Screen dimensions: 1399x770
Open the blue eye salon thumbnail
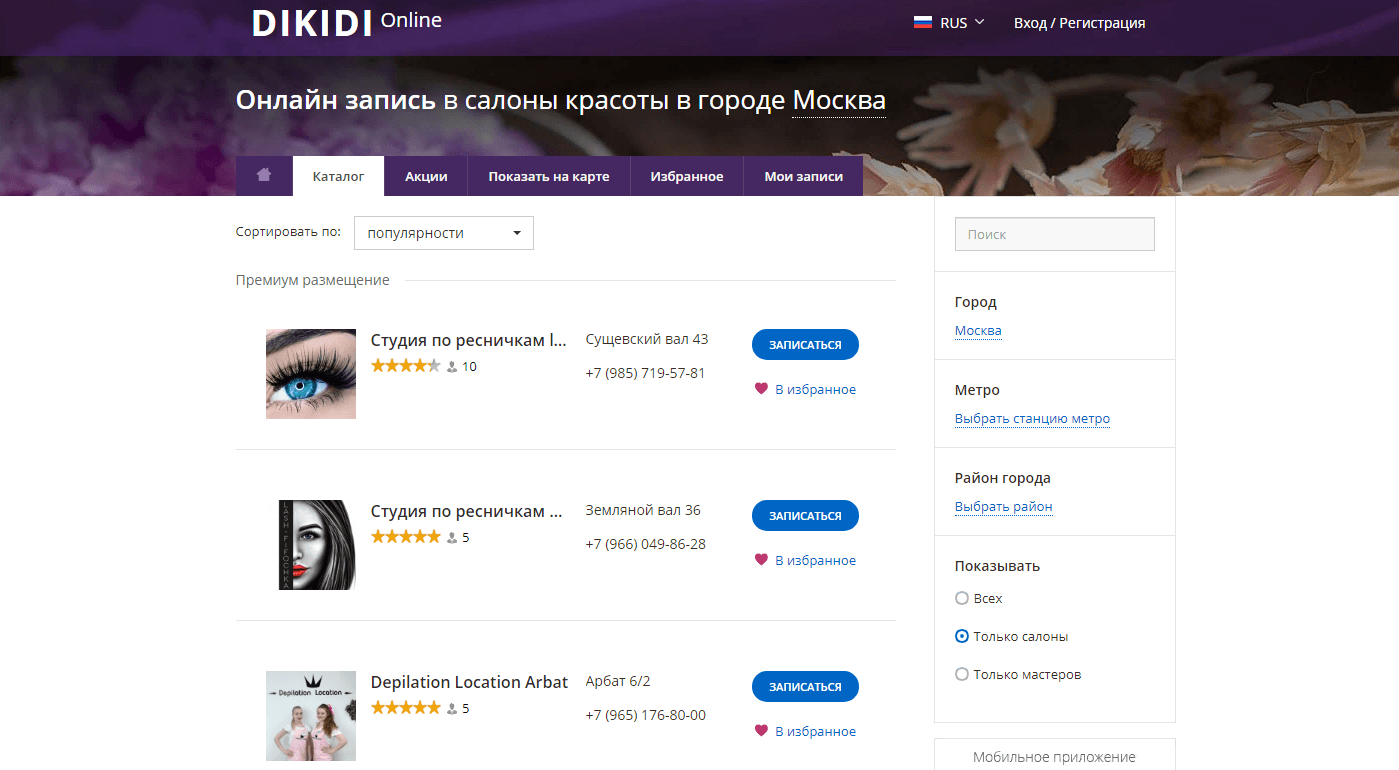(x=310, y=374)
